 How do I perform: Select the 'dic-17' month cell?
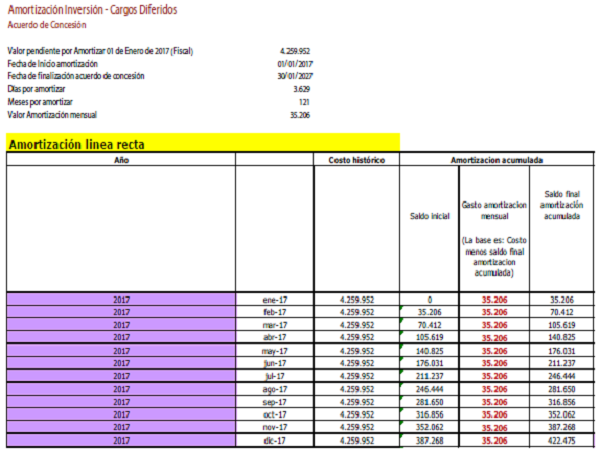point(275,440)
